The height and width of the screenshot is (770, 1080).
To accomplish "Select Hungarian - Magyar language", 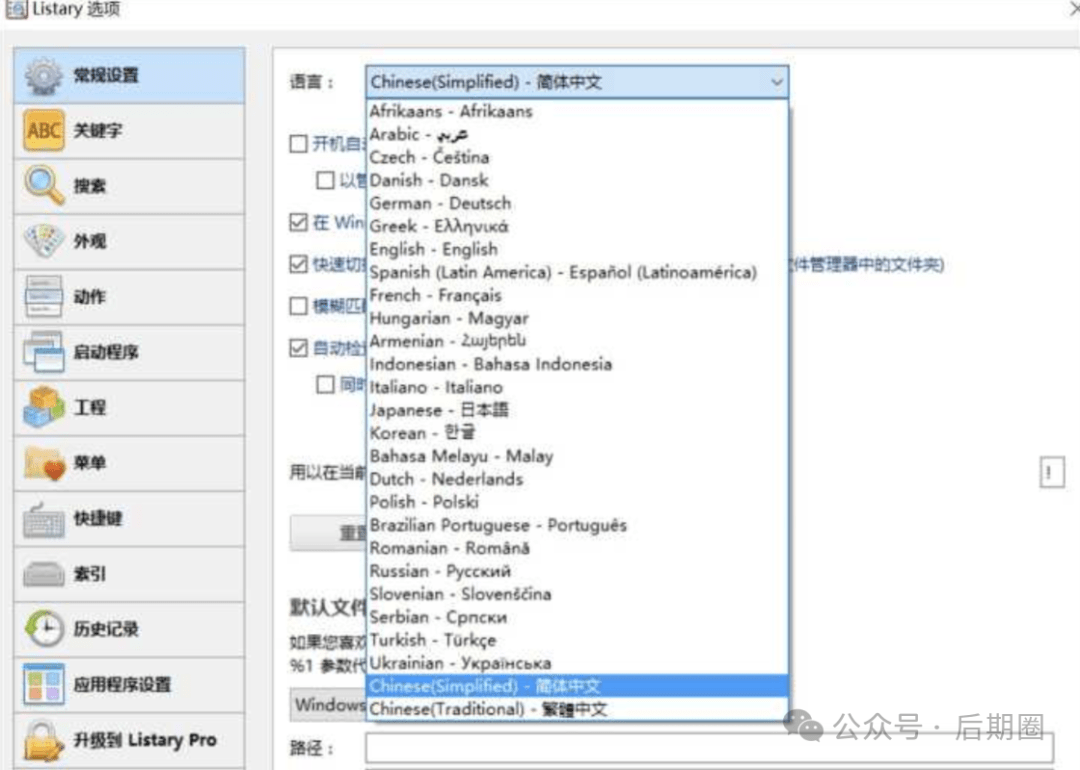I will [x=577, y=319].
